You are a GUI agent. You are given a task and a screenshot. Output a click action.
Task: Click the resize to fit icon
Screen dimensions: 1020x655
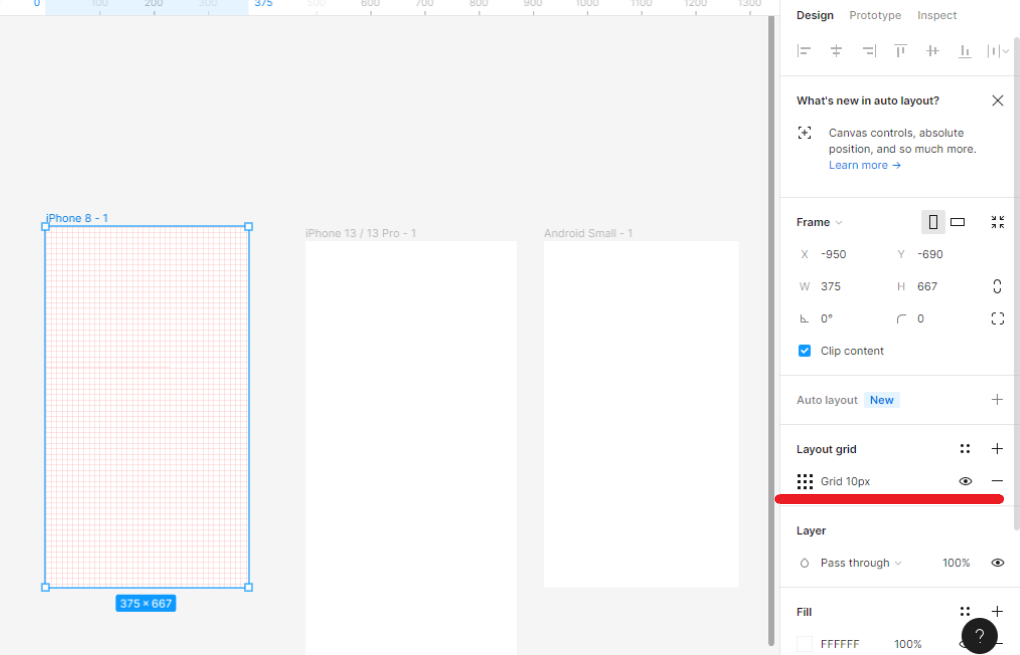[997, 222]
